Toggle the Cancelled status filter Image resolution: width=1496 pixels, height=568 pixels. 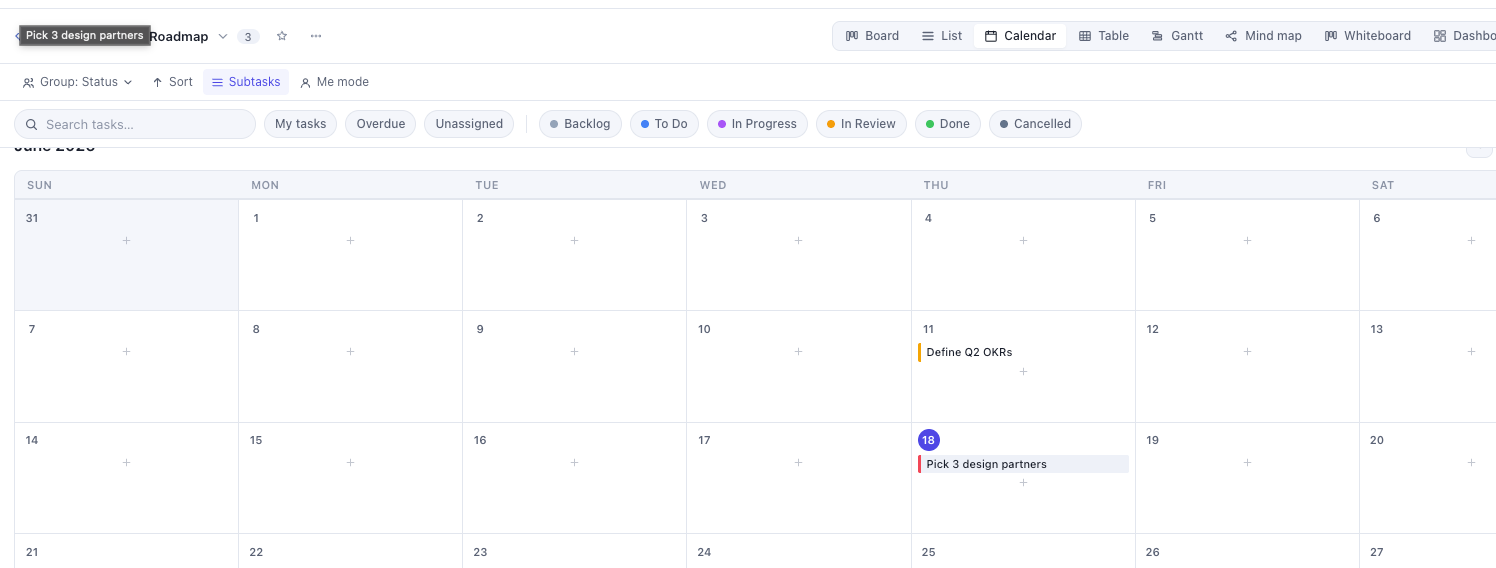click(x=1035, y=124)
